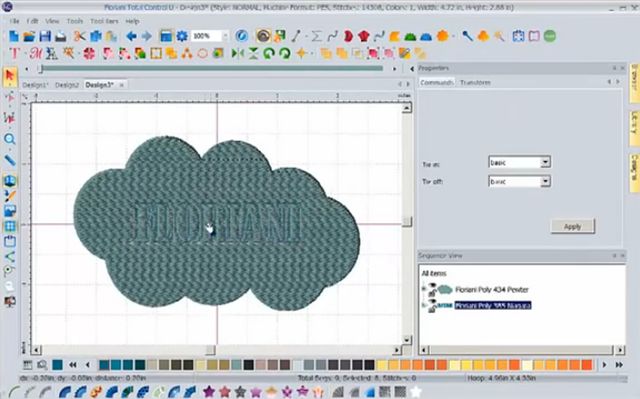640x399 pixels.
Task: Expand the Floriani Poly 434 Pewter tree node
Action: [424, 289]
